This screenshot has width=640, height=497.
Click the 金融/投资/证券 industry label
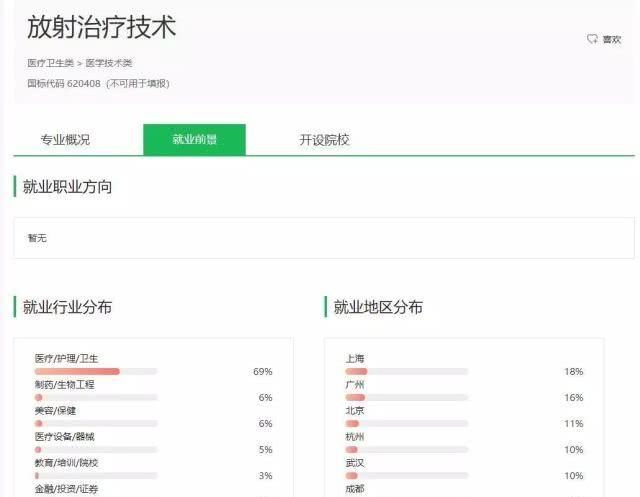click(x=67, y=489)
